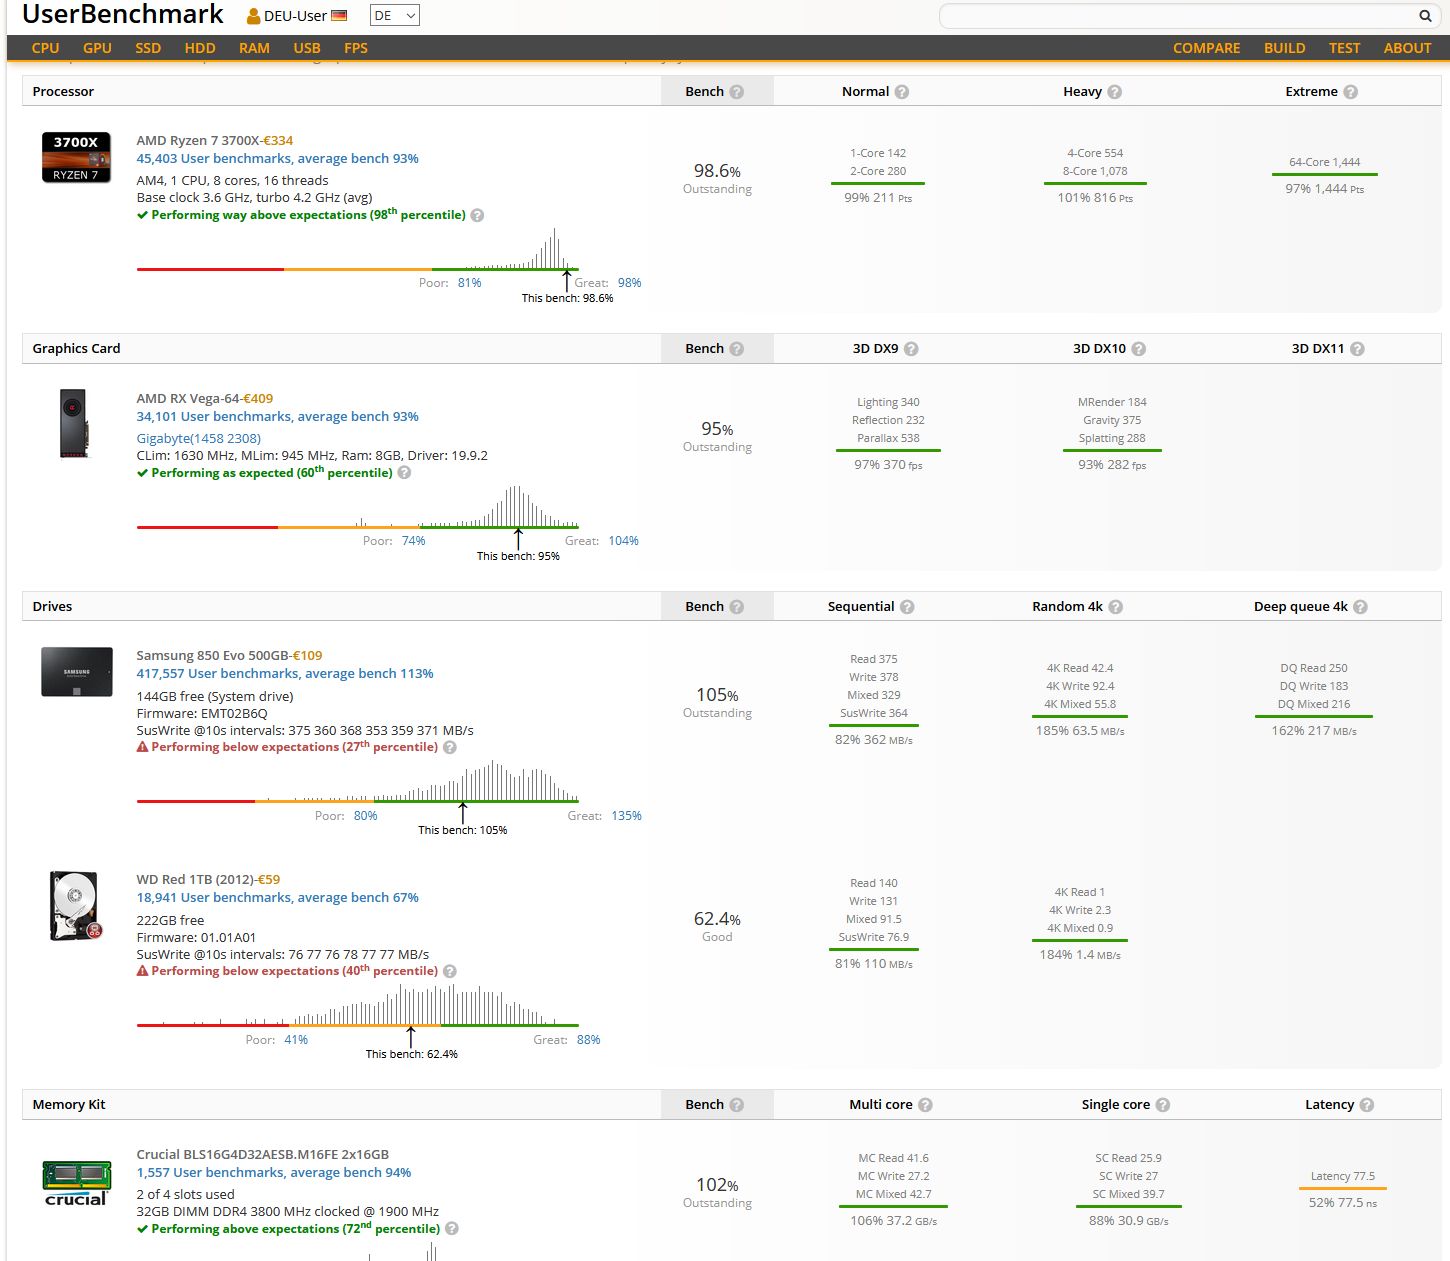
Task: Click help icon after 60th percentile text
Action: pos(405,473)
